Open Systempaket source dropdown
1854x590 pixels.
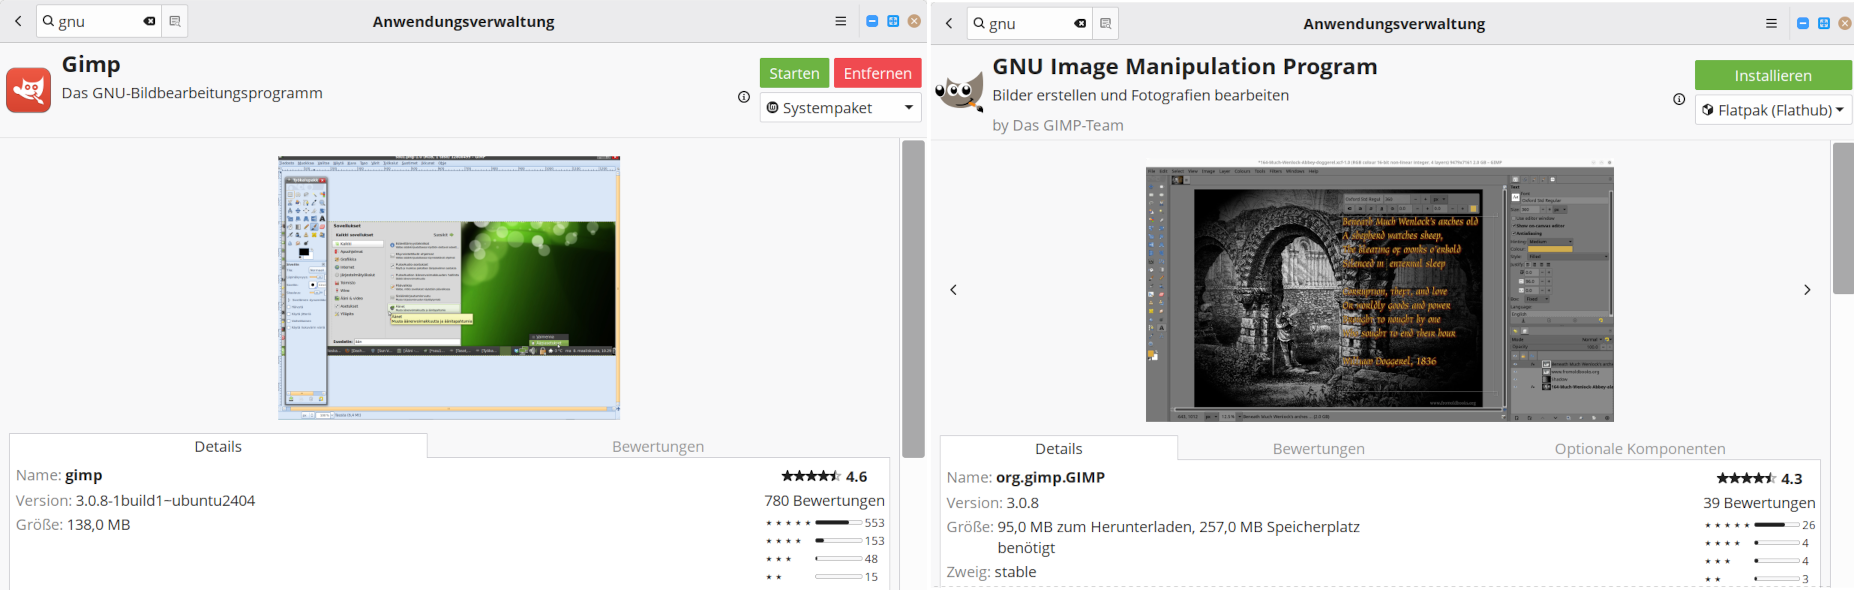(x=841, y=108)
